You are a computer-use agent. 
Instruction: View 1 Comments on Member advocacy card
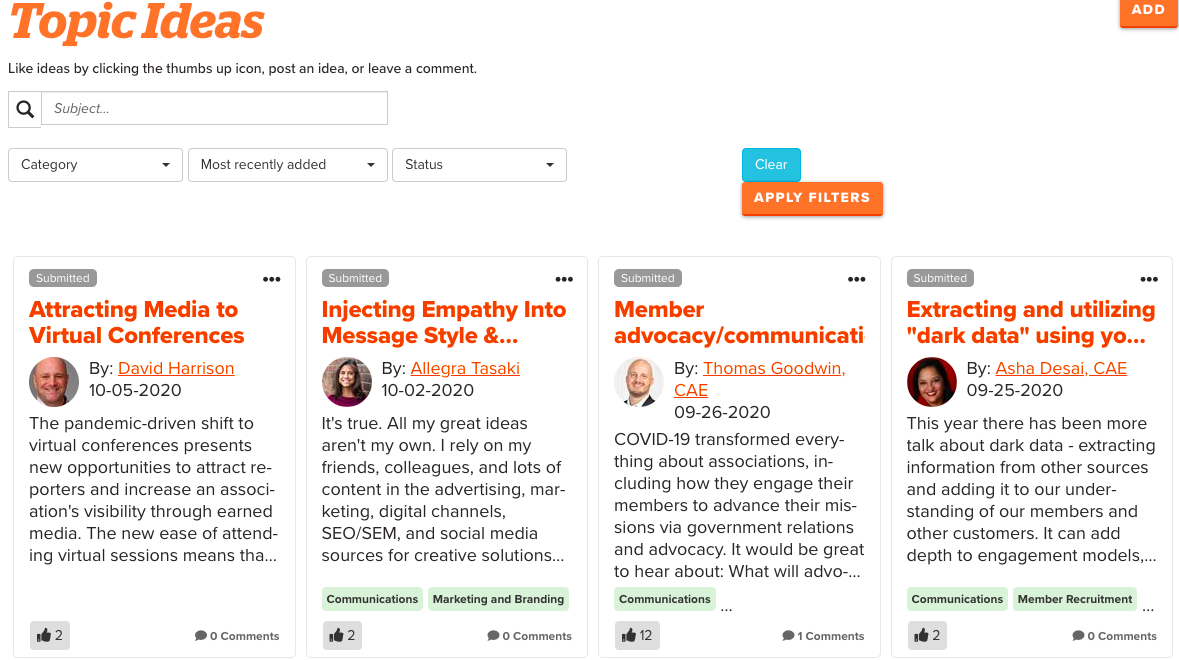(x=823, y=636)
